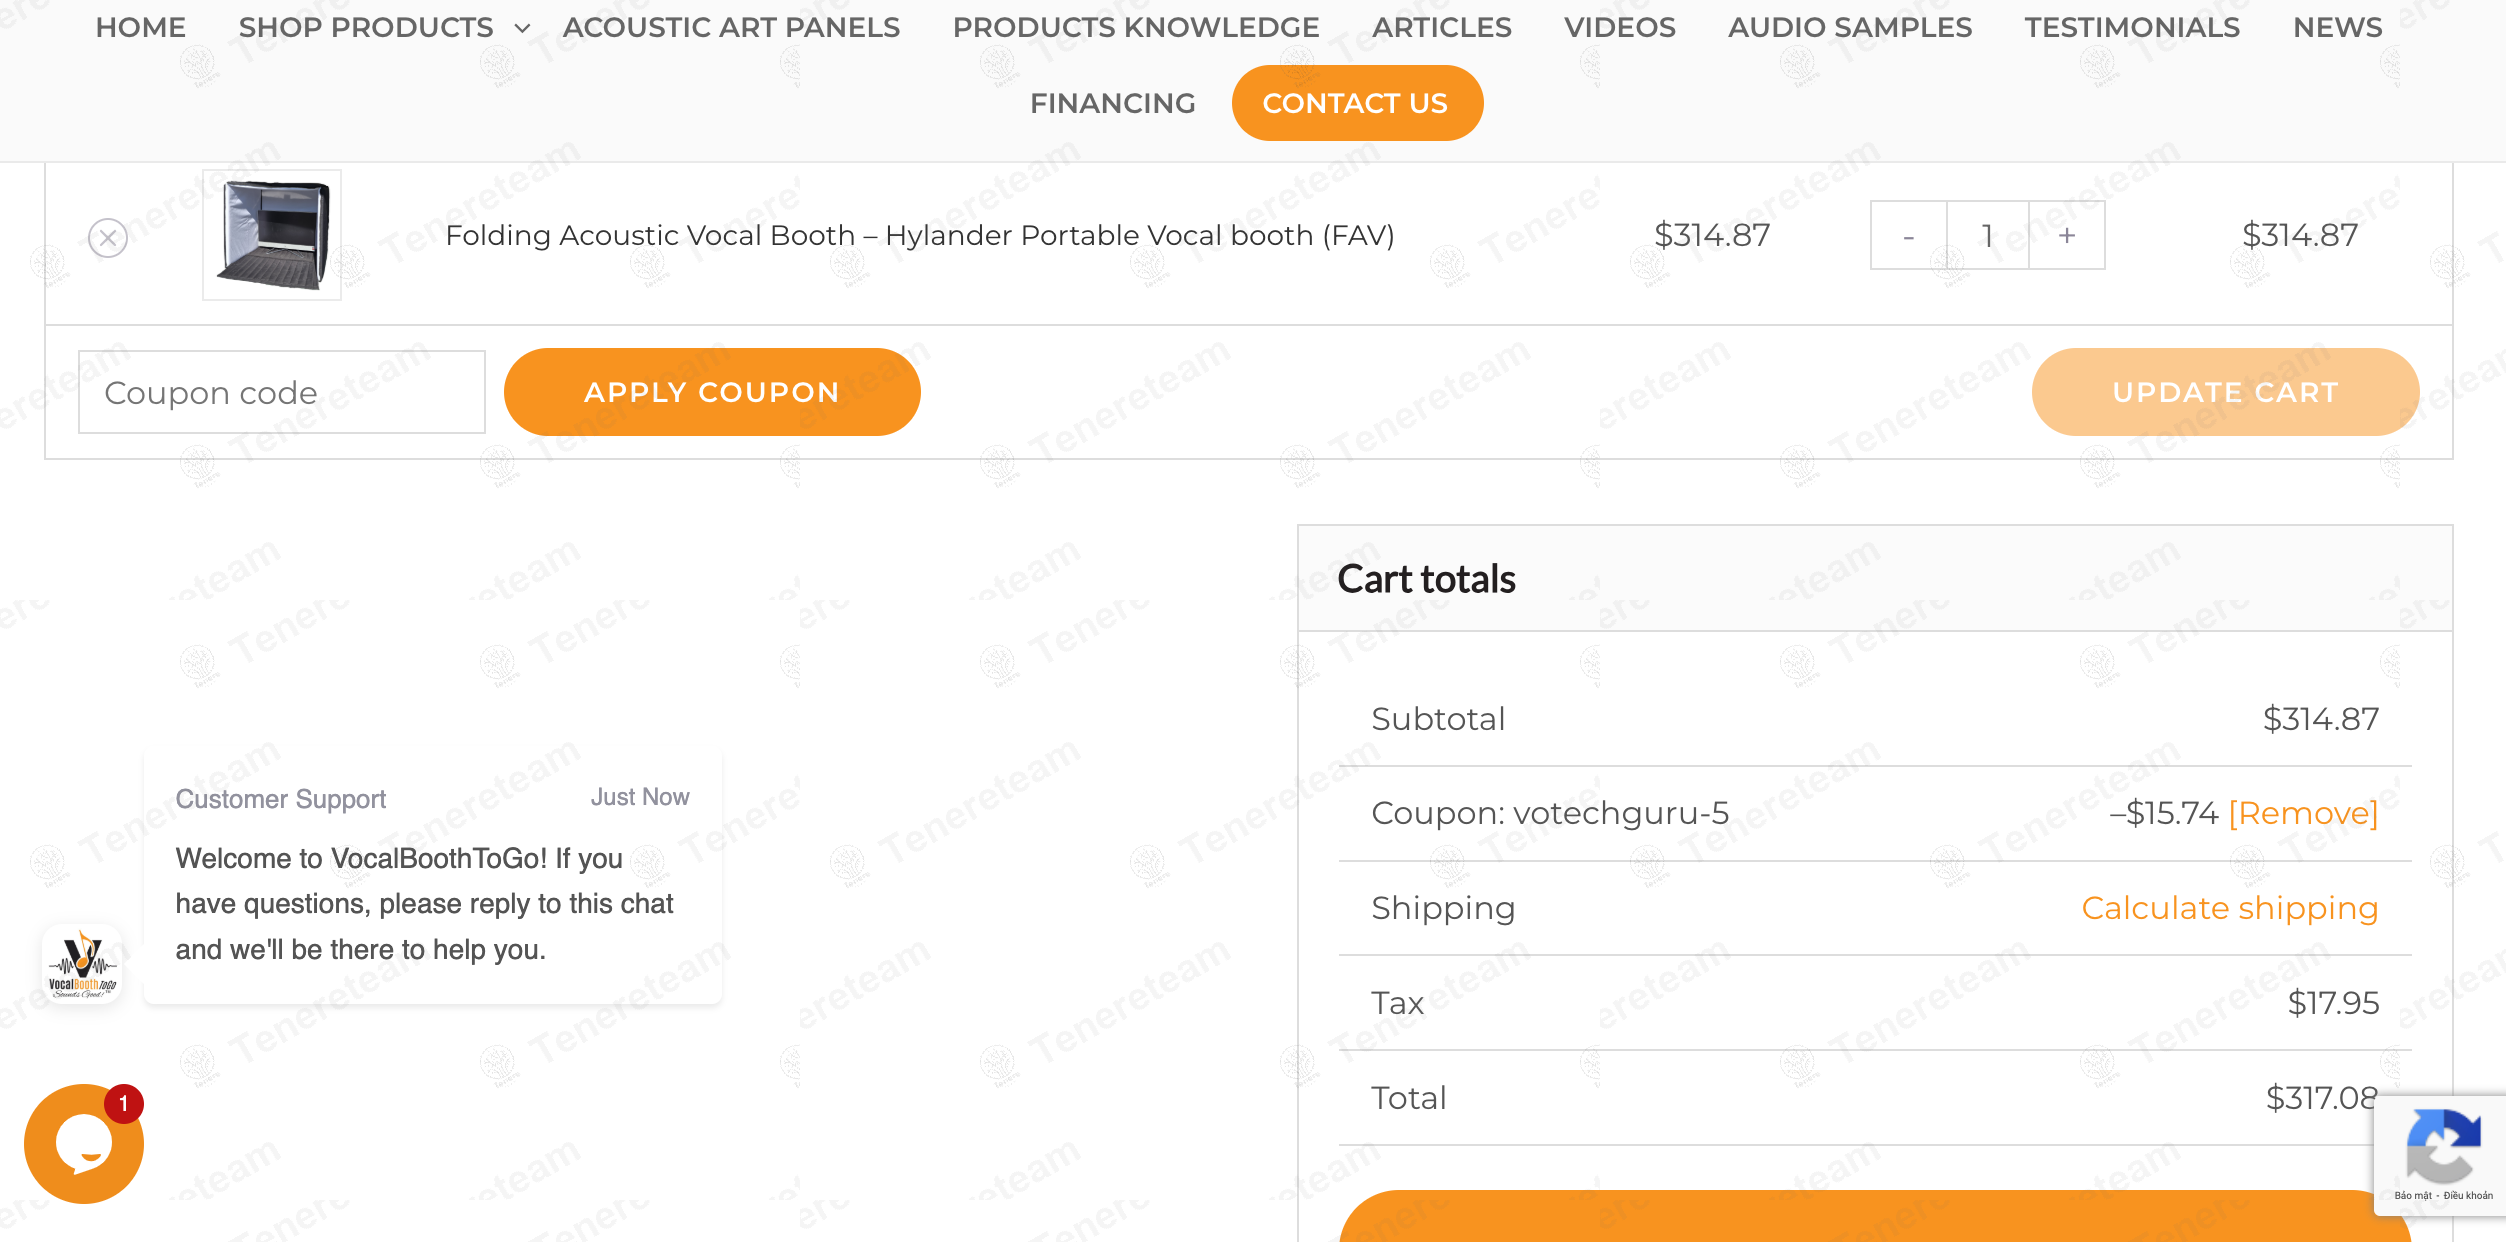The width and height of the screenshot is (2506, 1242).
Task: Open the Shop Products menu
Action: click(366, 27)
